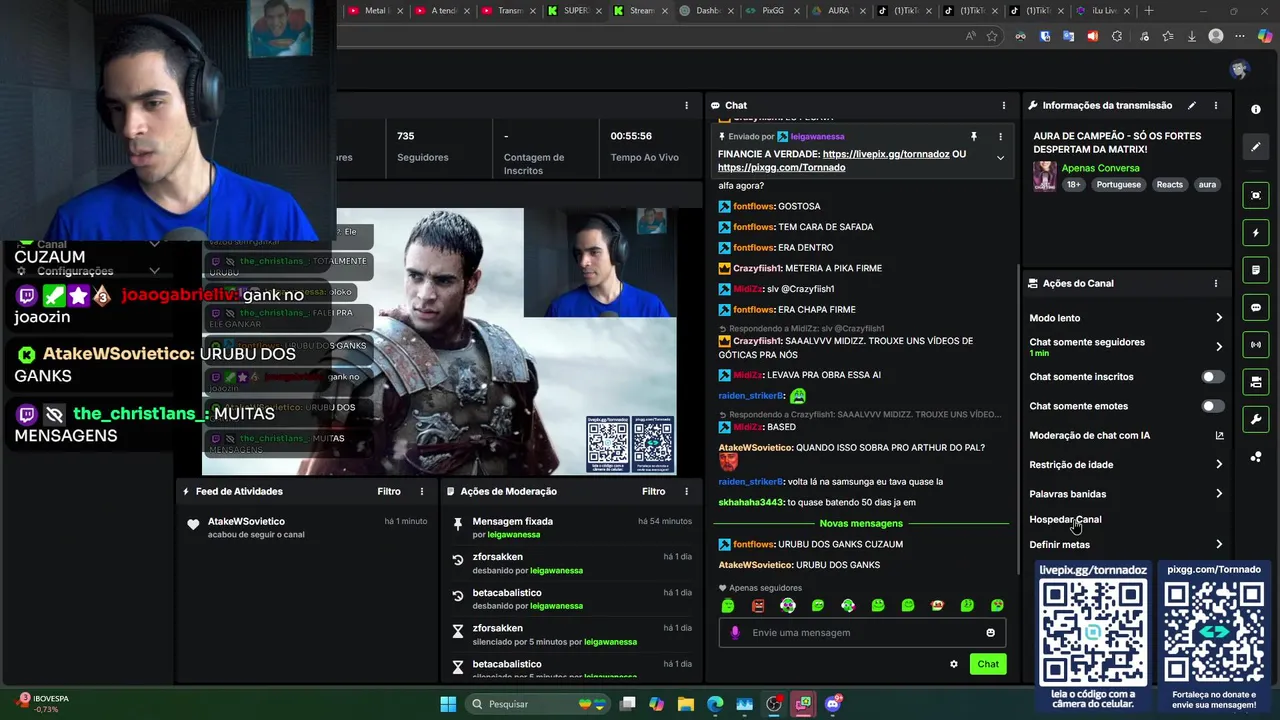
Task: Open the chat bubble sidebar icon
Action: click(1256, 308)
